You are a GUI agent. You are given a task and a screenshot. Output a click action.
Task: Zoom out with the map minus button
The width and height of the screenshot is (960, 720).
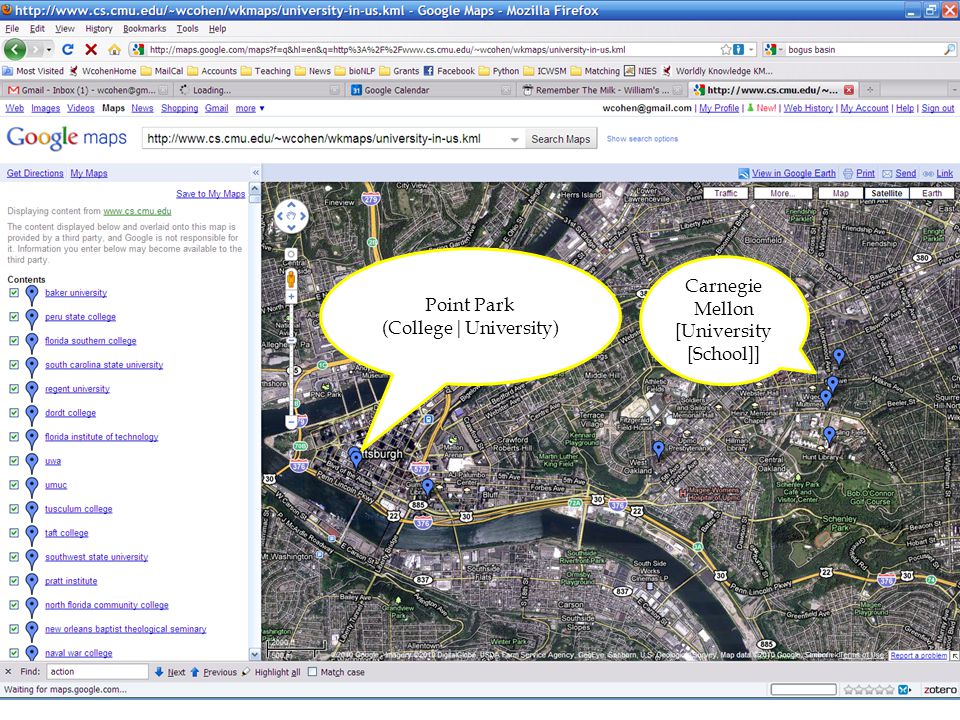point(291,422)
